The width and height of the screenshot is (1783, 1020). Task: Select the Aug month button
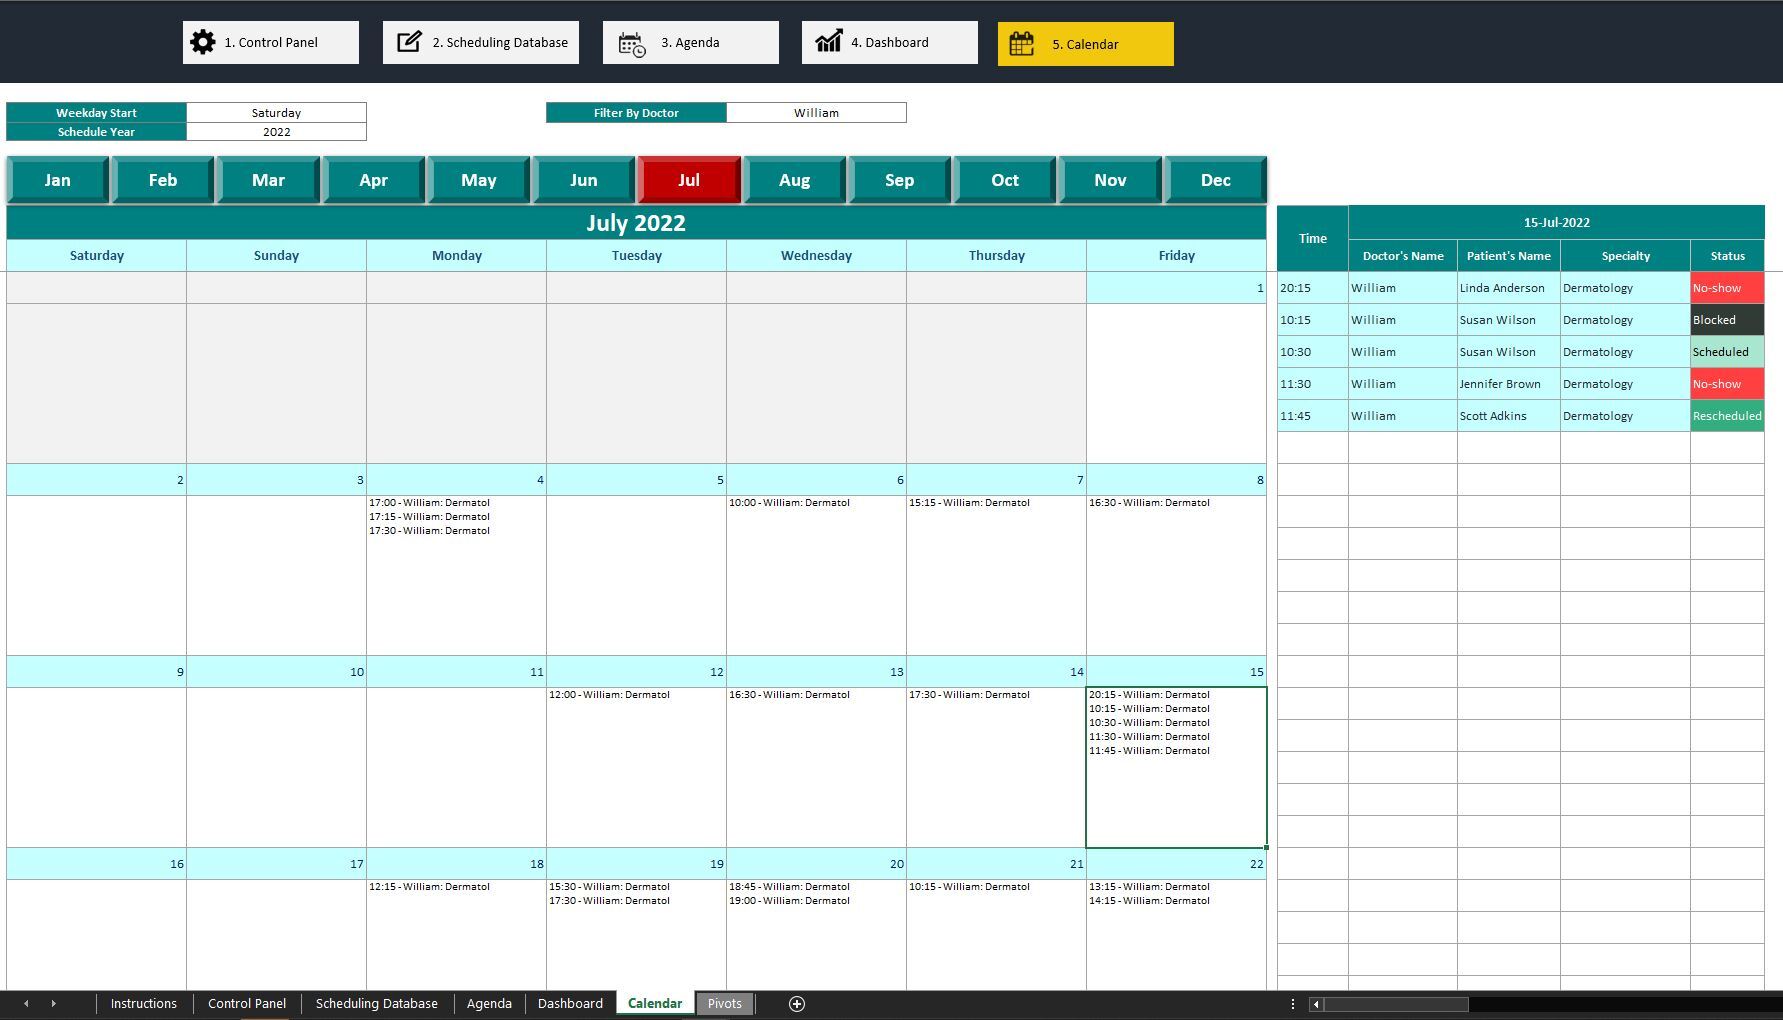click(794, 179)
